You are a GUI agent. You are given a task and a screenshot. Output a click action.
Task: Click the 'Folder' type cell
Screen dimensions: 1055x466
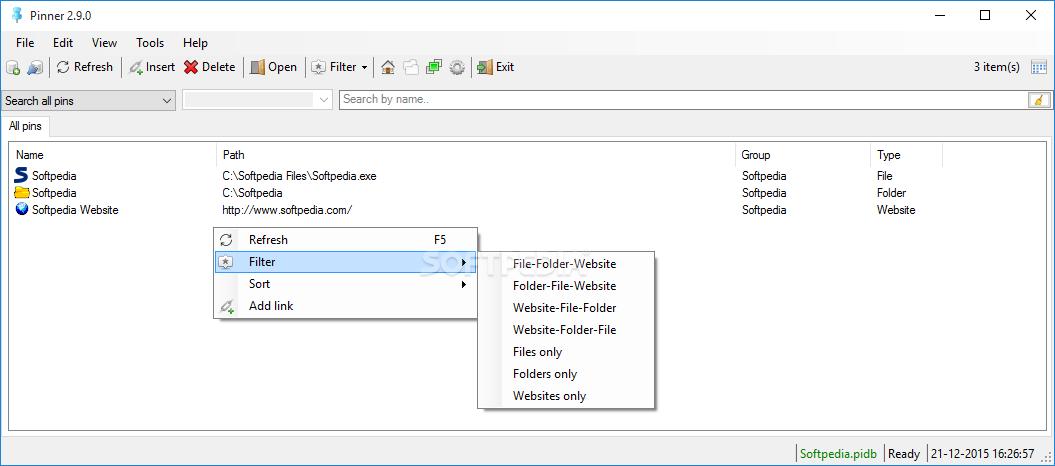point(892,193)
